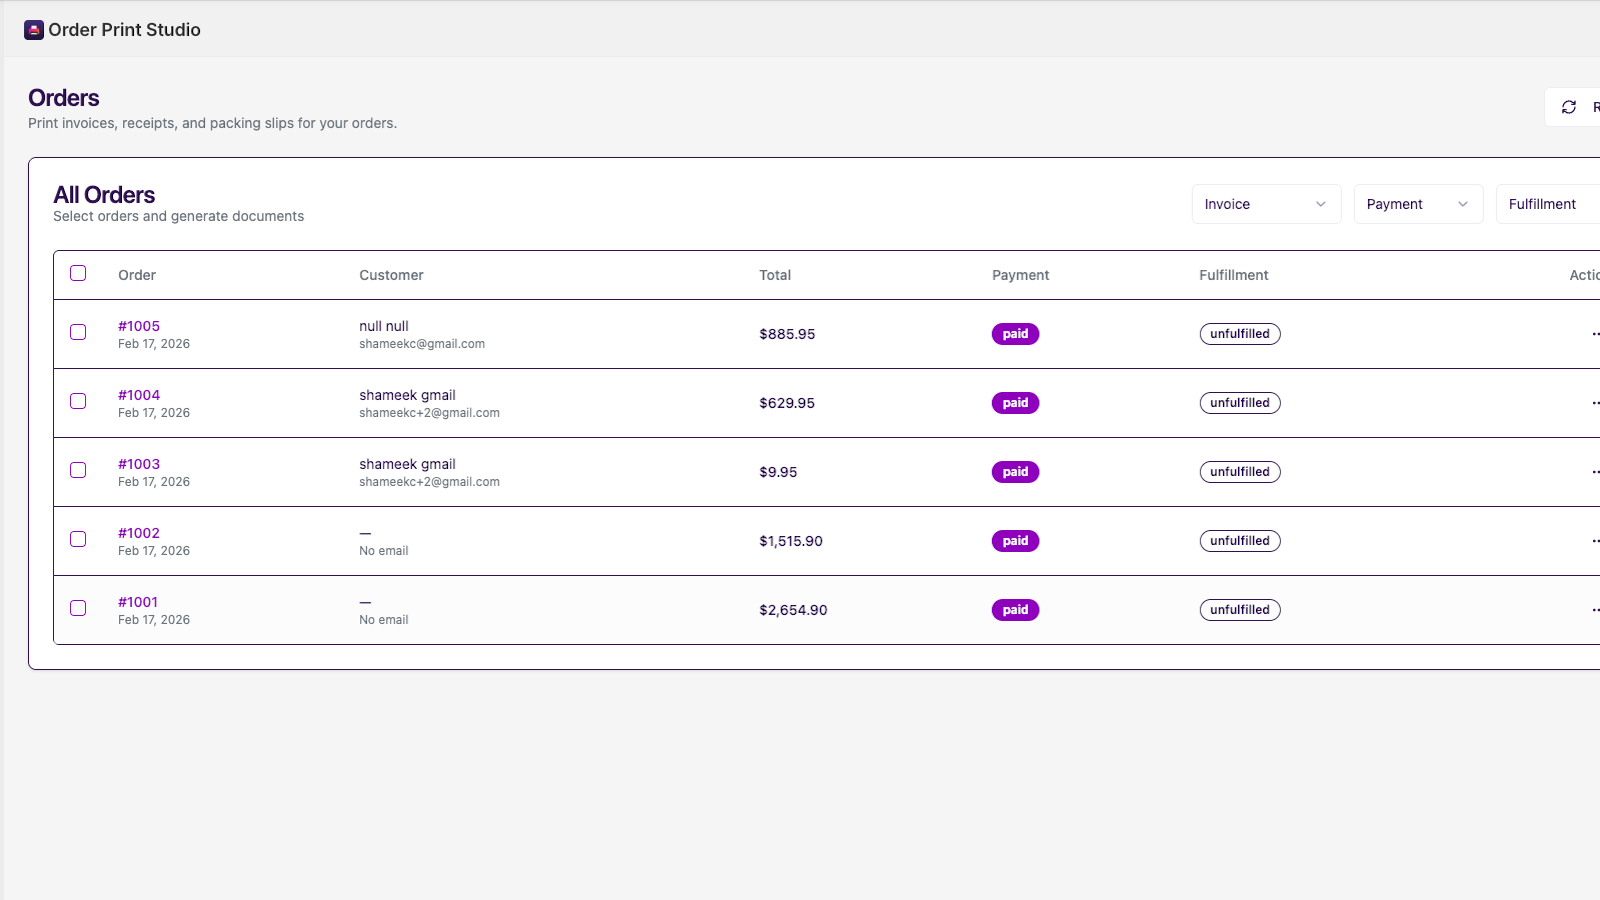The image size is (1600, 900).
Task: Open the actions ellipsis for order #1004
Action: pyautogui.click(x=1594, y=402)
